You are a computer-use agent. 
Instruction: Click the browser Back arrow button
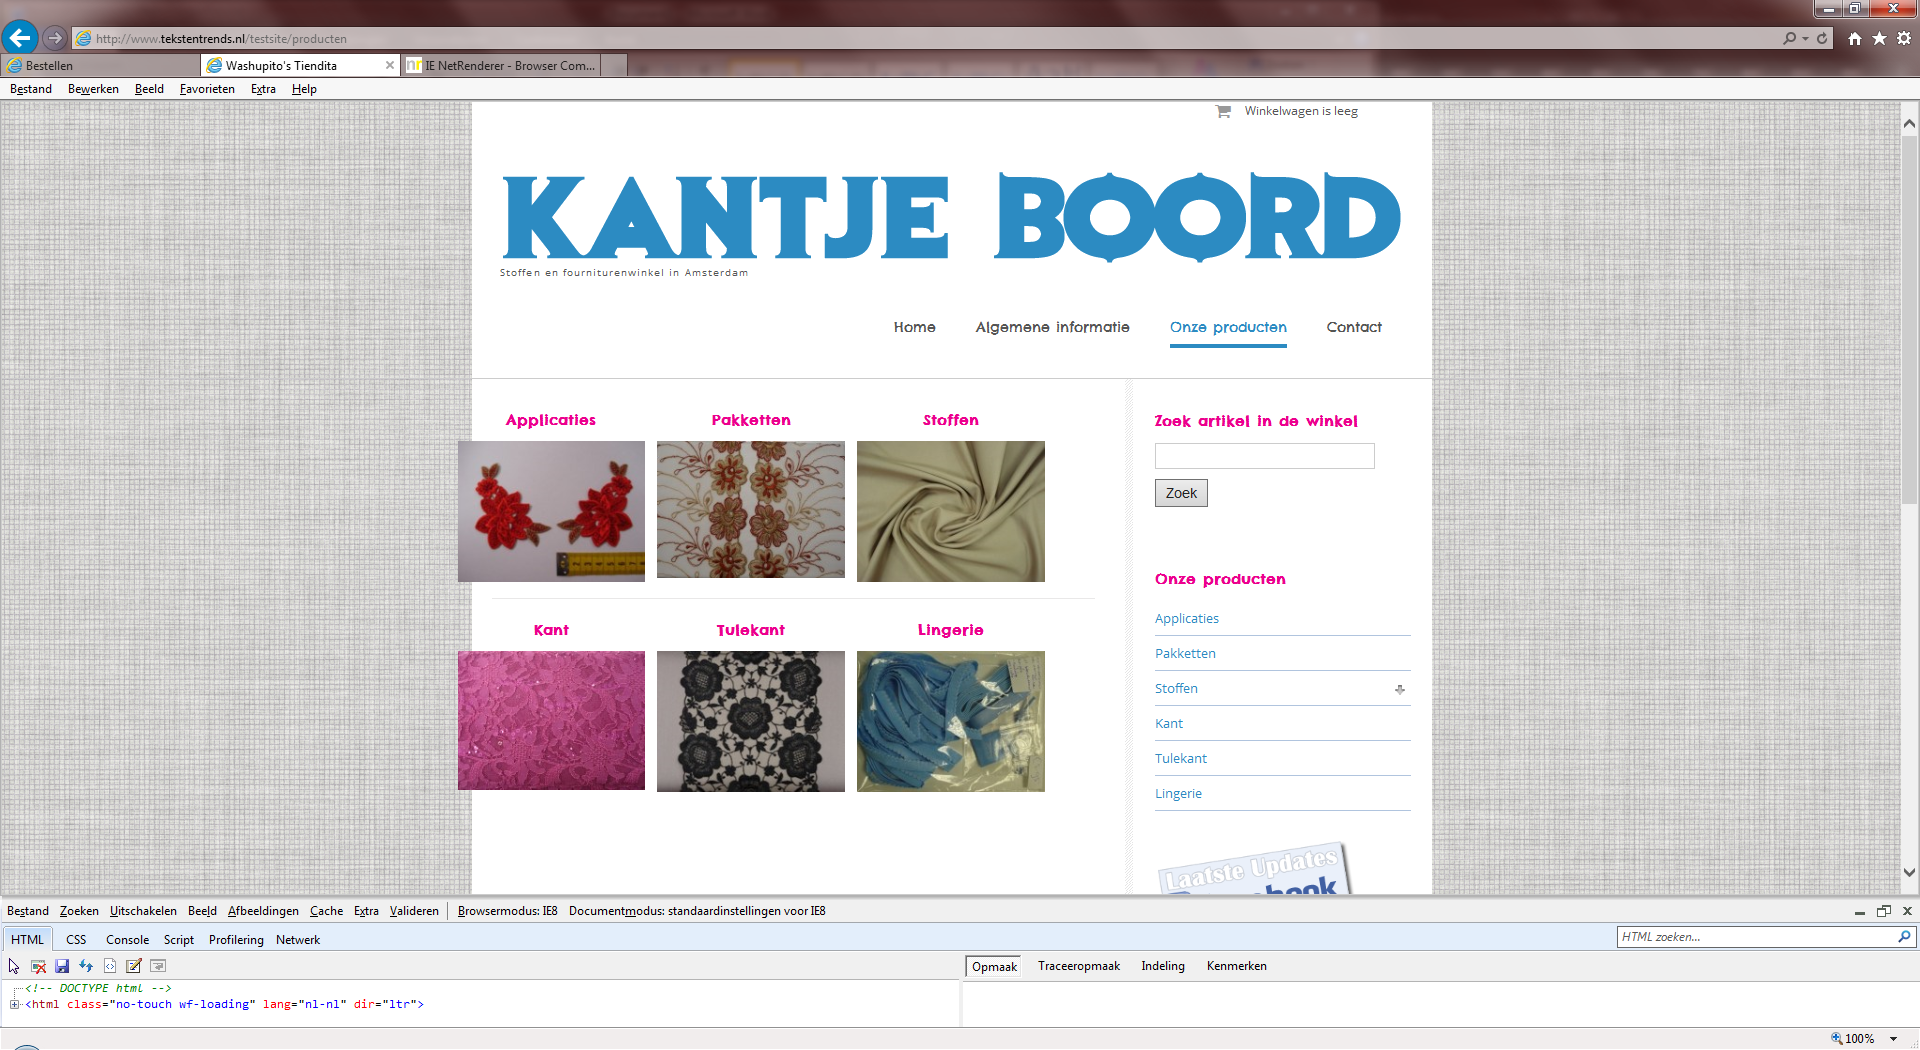pyautogui.click(x=20, y=38)
